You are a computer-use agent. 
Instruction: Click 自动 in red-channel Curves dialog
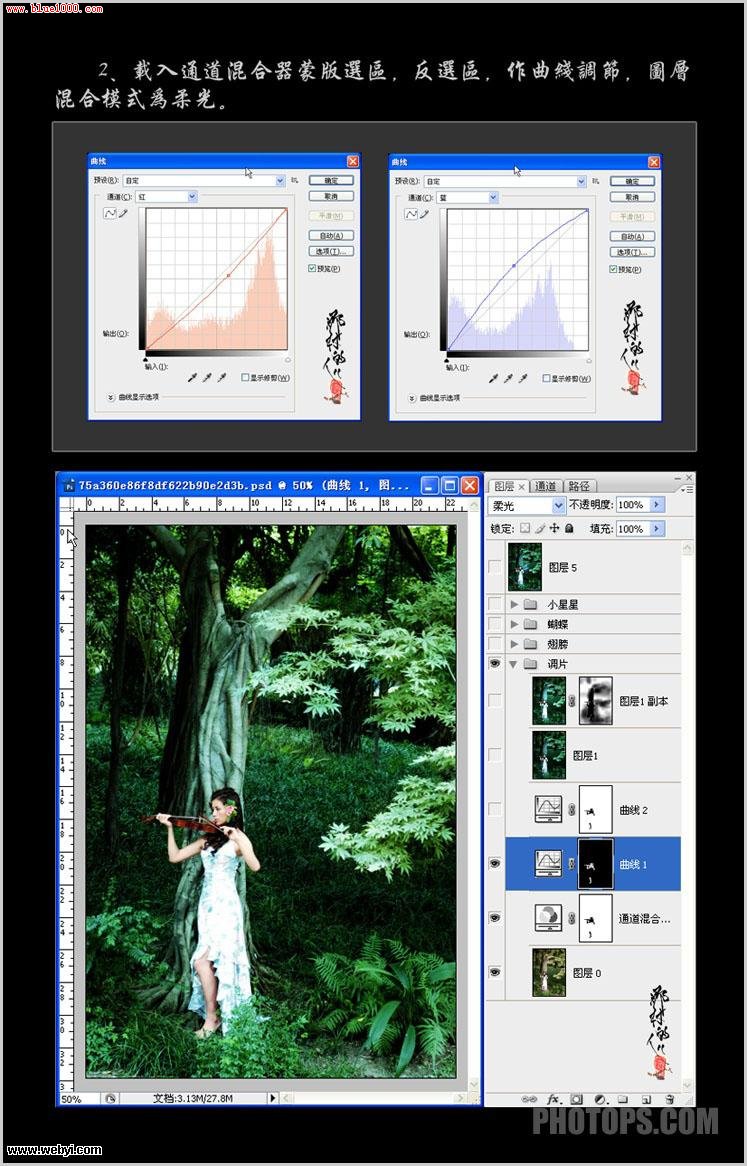[332, 235]
